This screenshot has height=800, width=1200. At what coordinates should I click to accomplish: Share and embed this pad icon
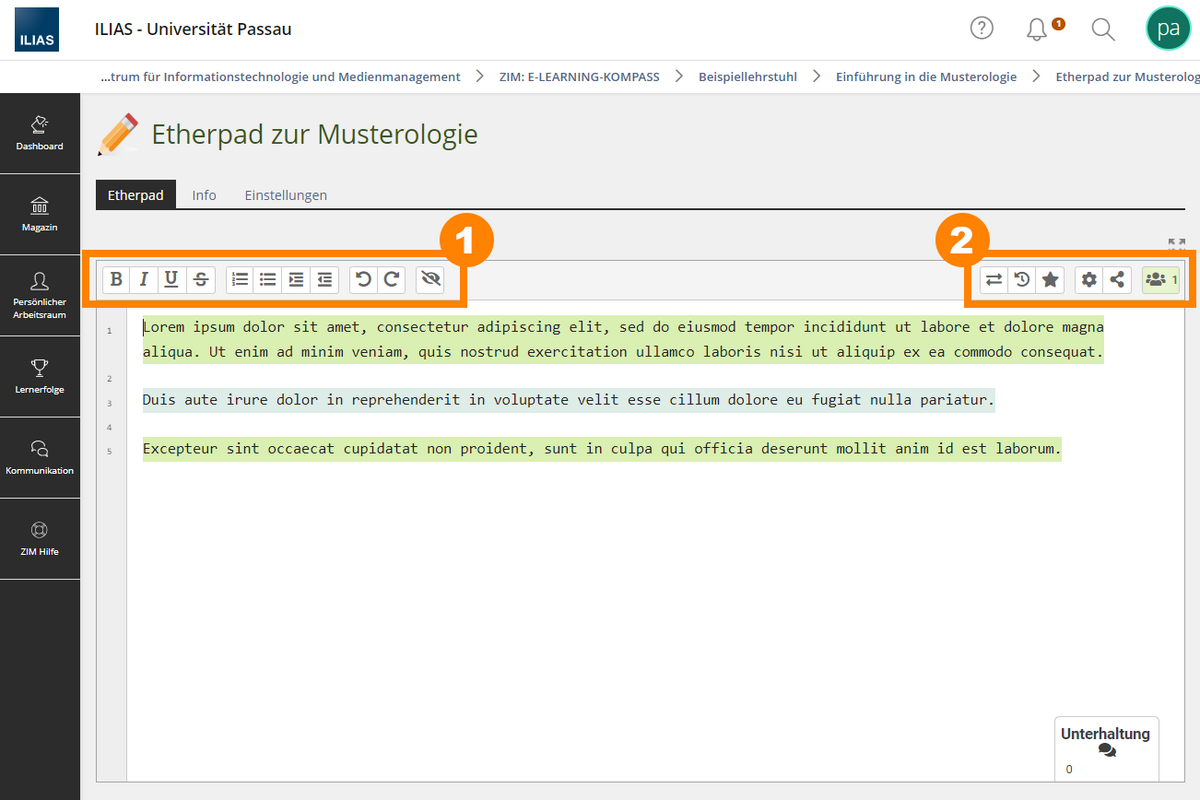(1117, 280)
